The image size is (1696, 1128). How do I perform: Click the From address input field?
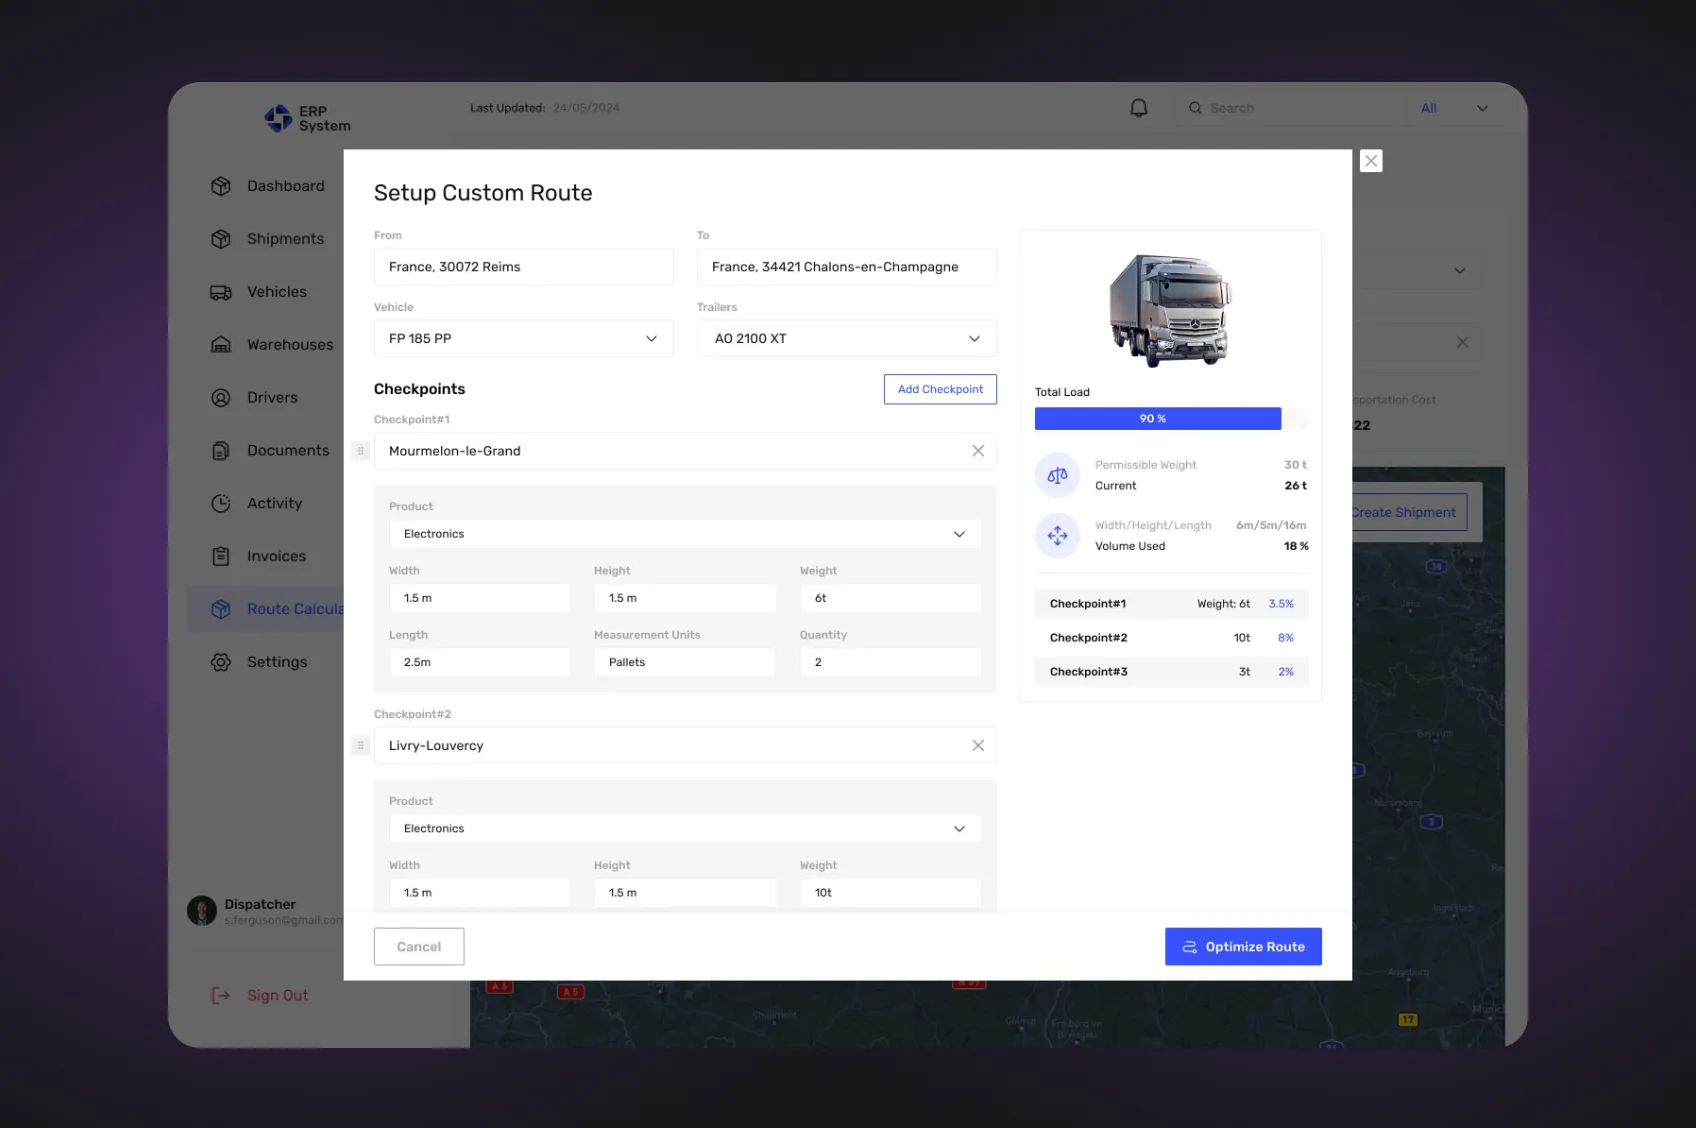(x=523, y=267)
